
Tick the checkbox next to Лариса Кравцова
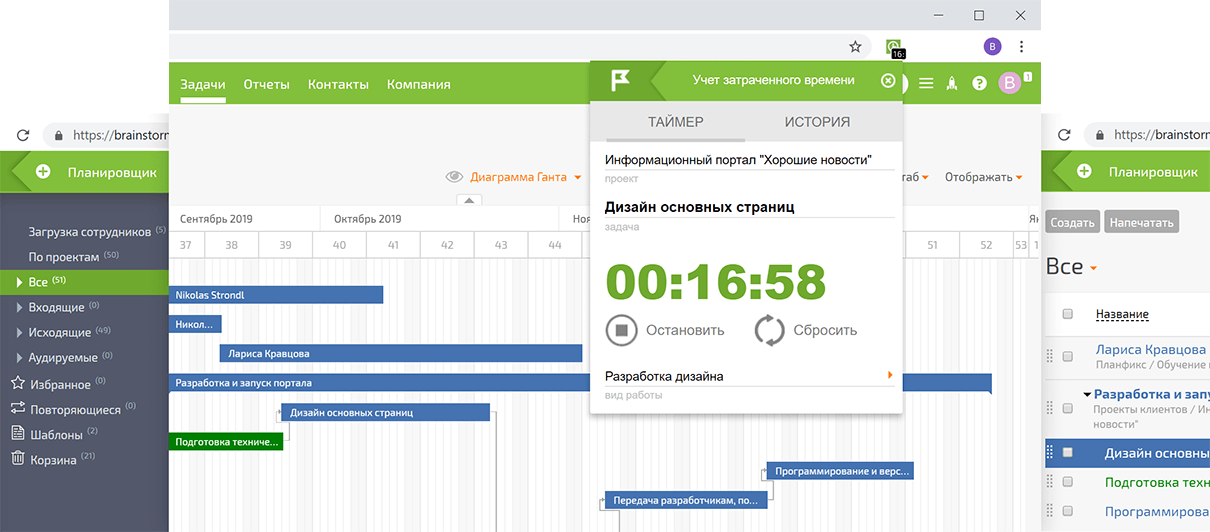1068,356
